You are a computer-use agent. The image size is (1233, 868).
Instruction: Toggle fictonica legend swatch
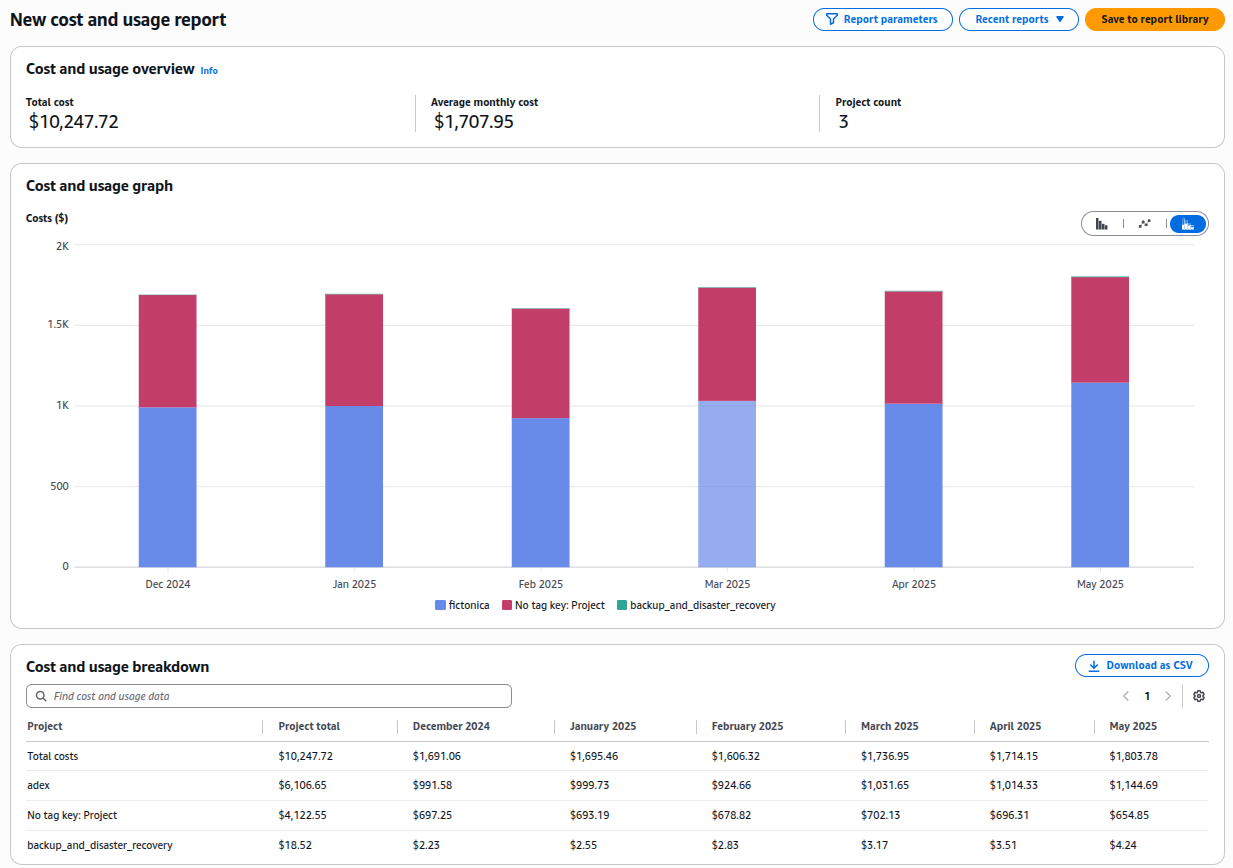coord(440,605)
